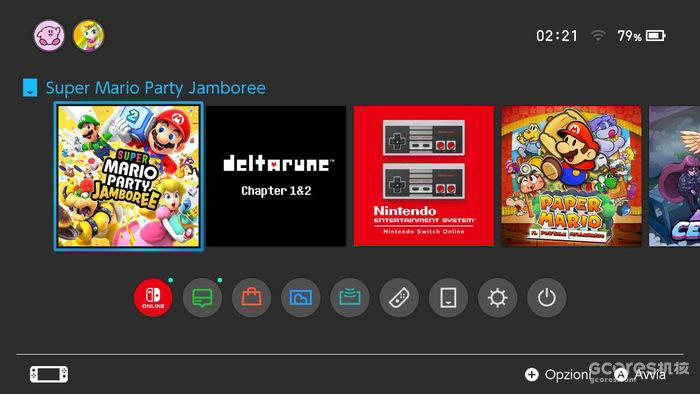Open Nintendo Switch Online red icon
The height and width of the screenshot is (394, 700).
[153, 298]
